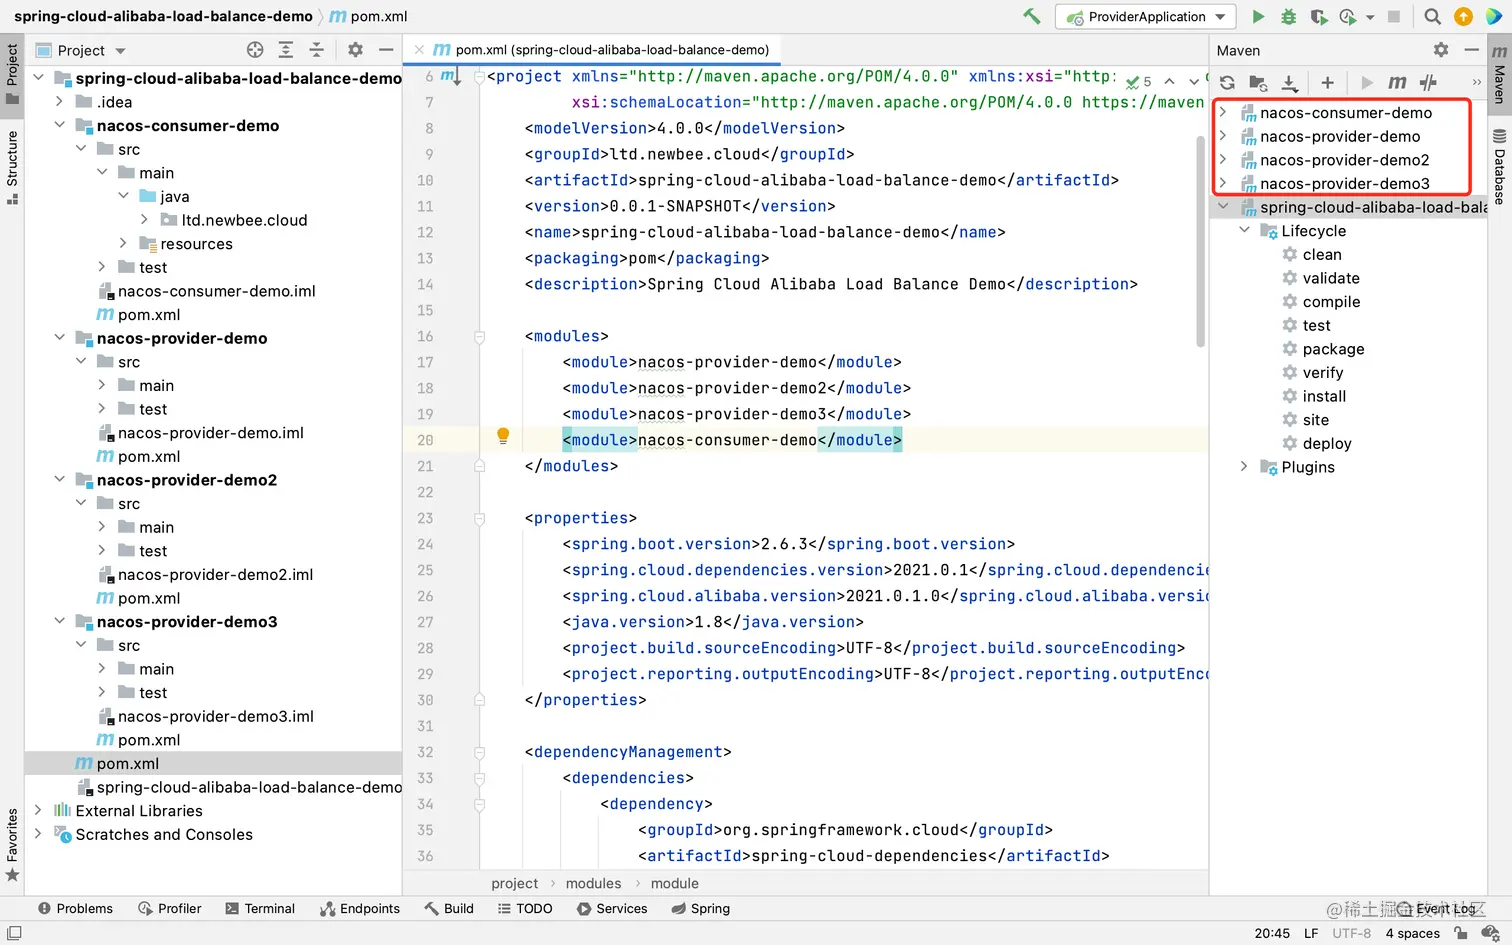1512x945 pixels.
Task: Toggle read-only lock in status bar
Action: 1461,933
